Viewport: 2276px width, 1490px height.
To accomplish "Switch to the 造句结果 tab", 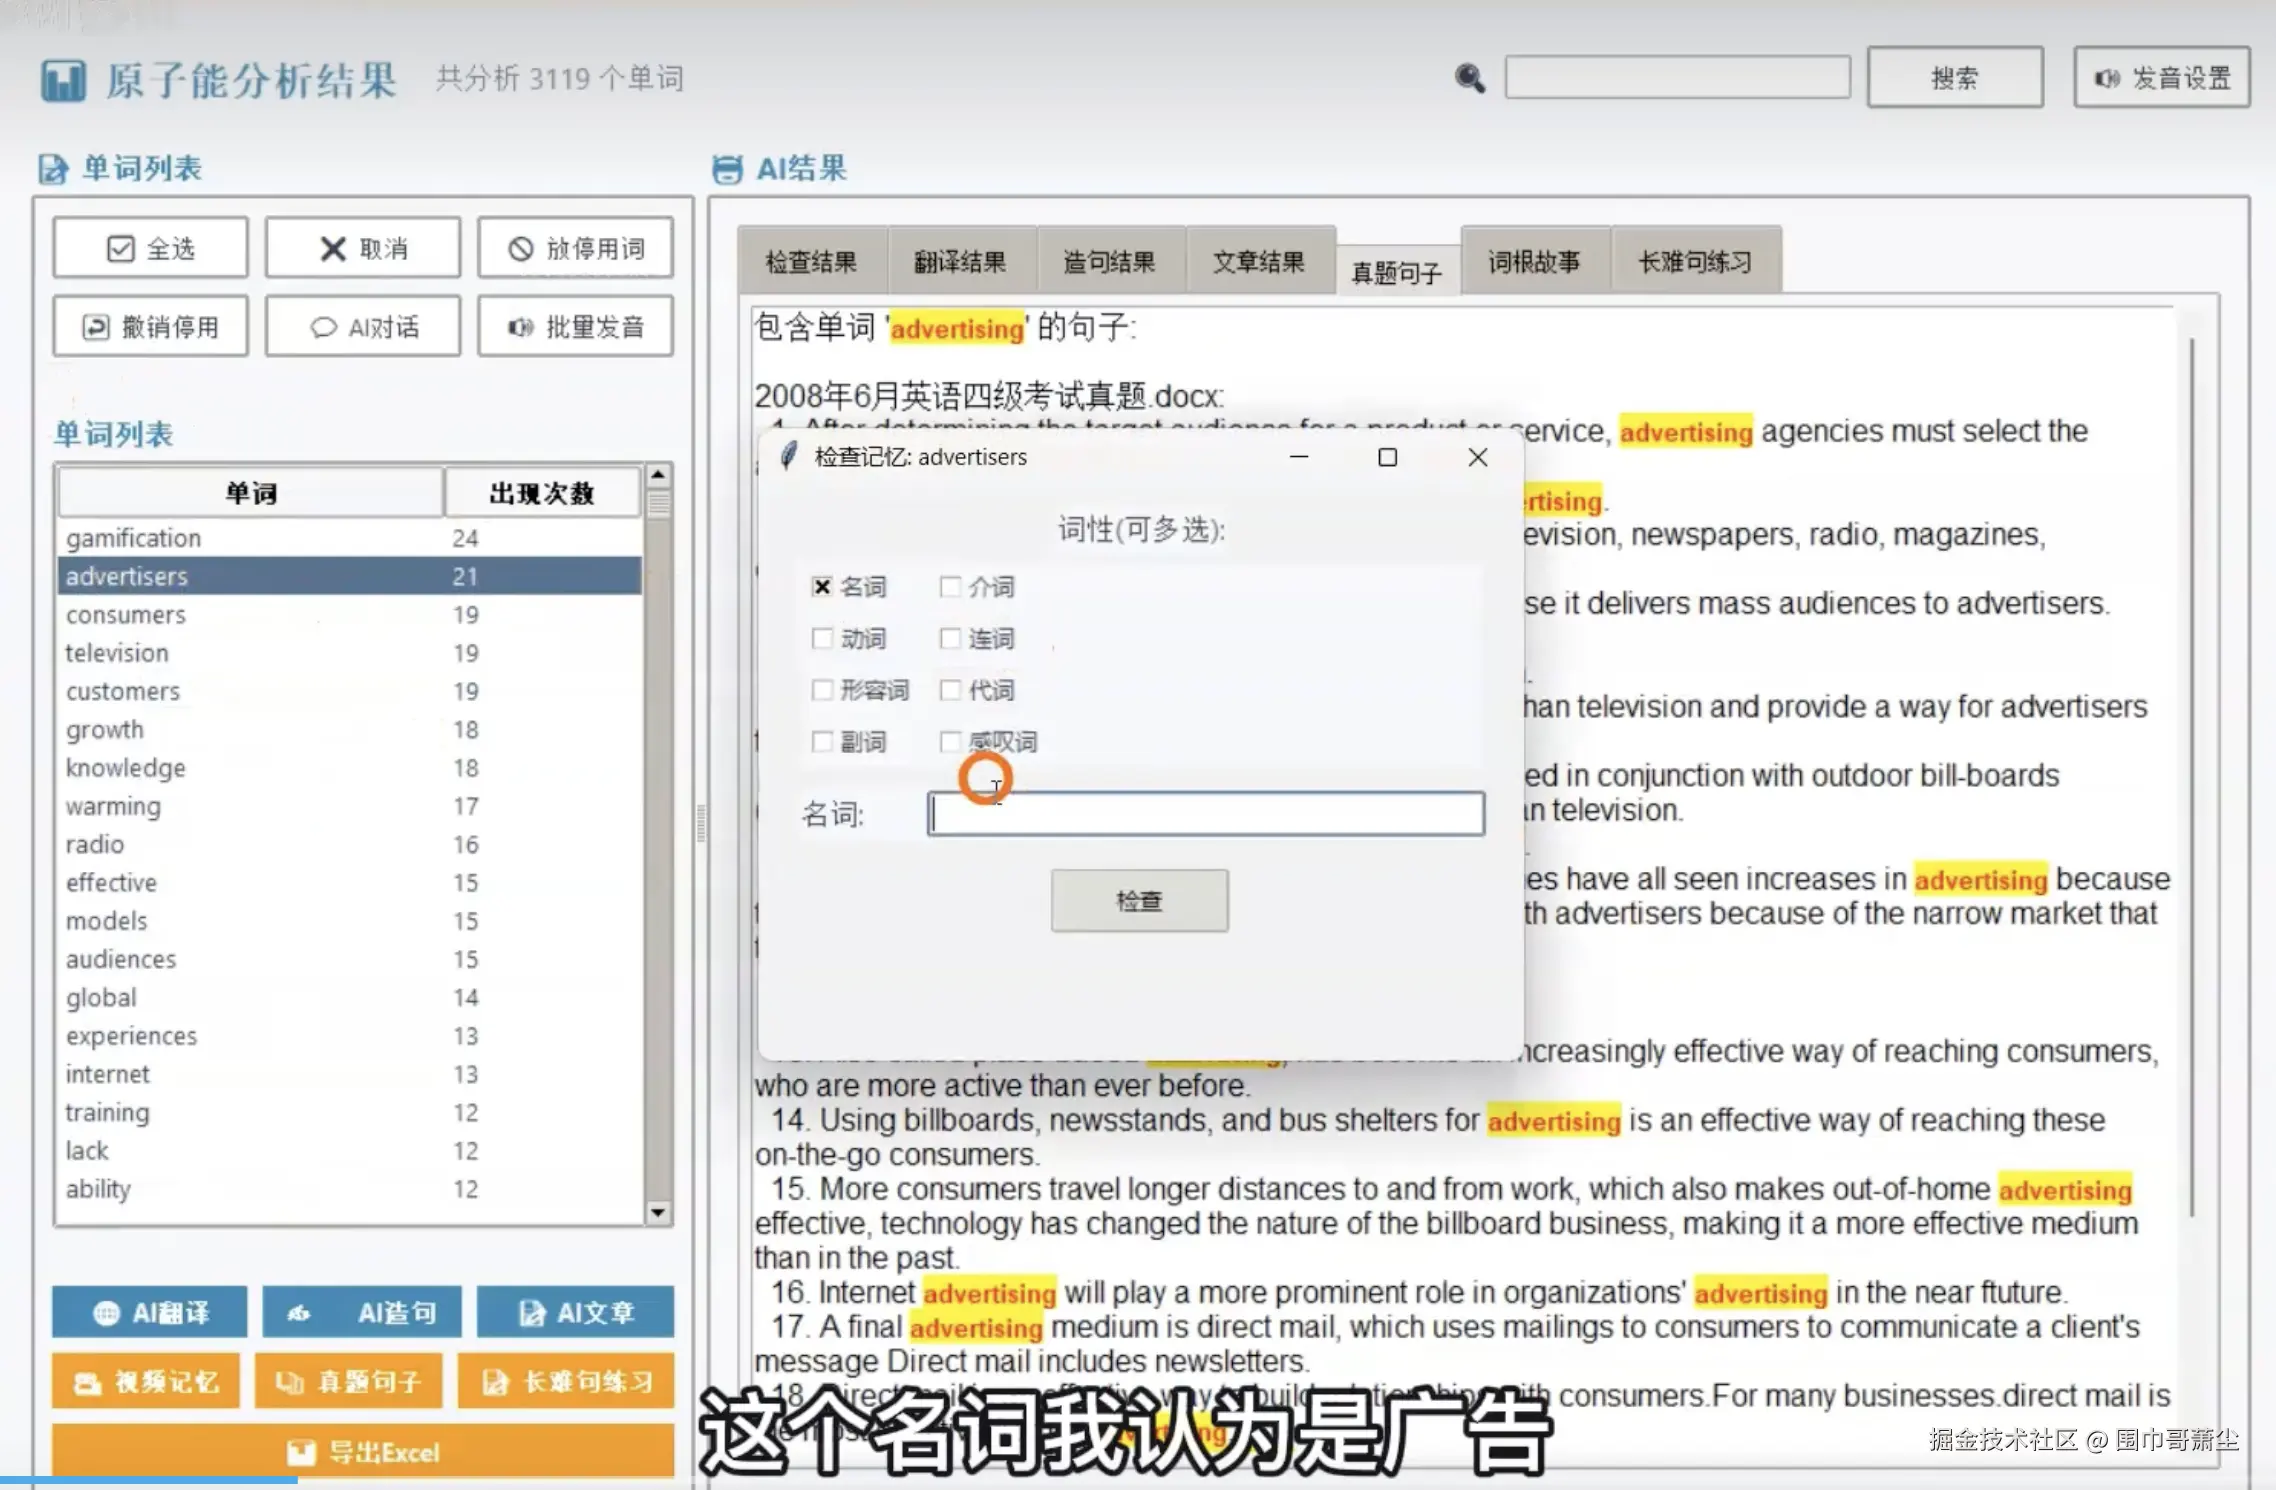I will click(1110, 261).
